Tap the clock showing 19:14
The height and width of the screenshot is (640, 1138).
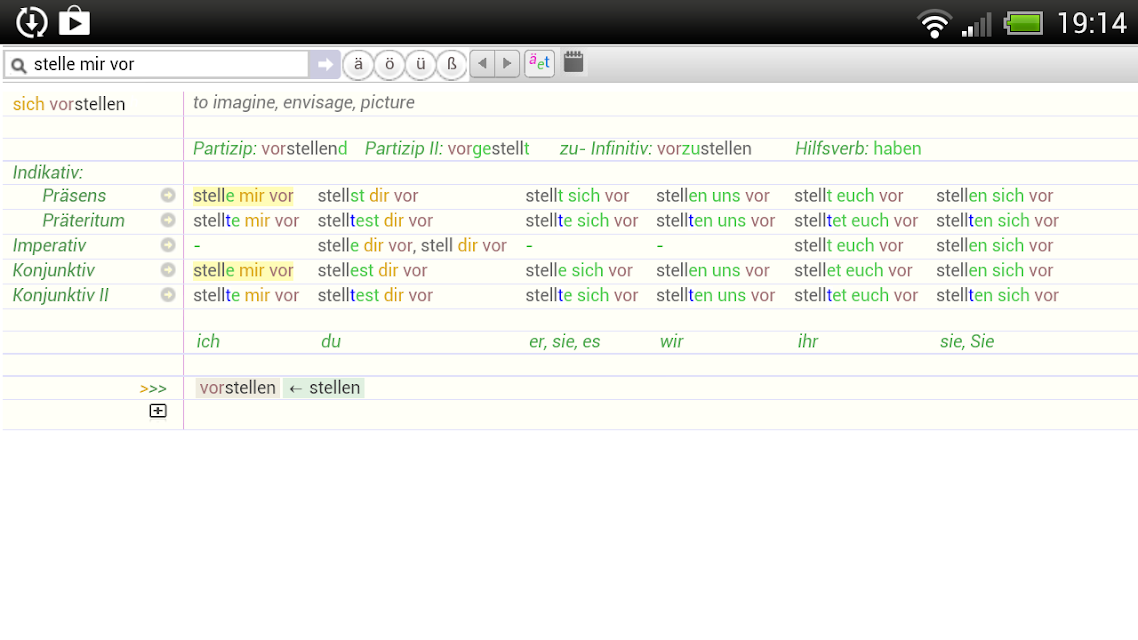pos(1092,23)
